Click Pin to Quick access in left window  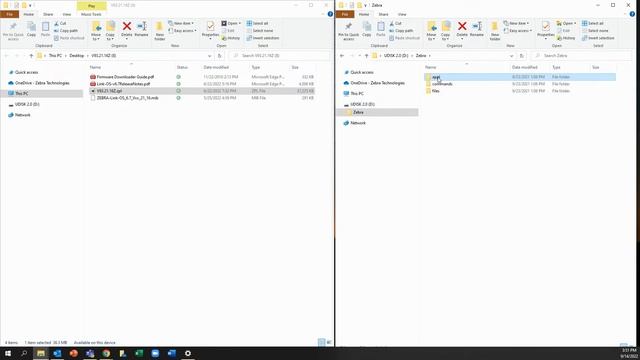pyautogui.click(x=13, y=31)
